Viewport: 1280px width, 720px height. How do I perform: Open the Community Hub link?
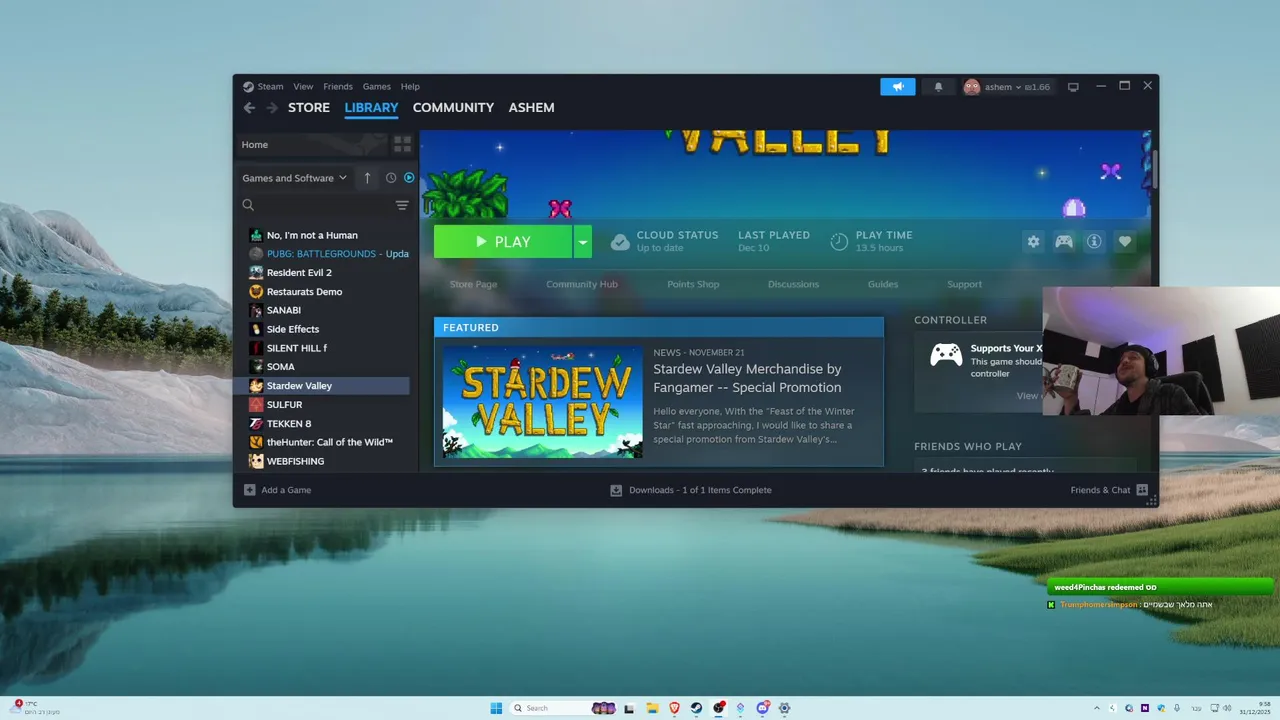582,284
